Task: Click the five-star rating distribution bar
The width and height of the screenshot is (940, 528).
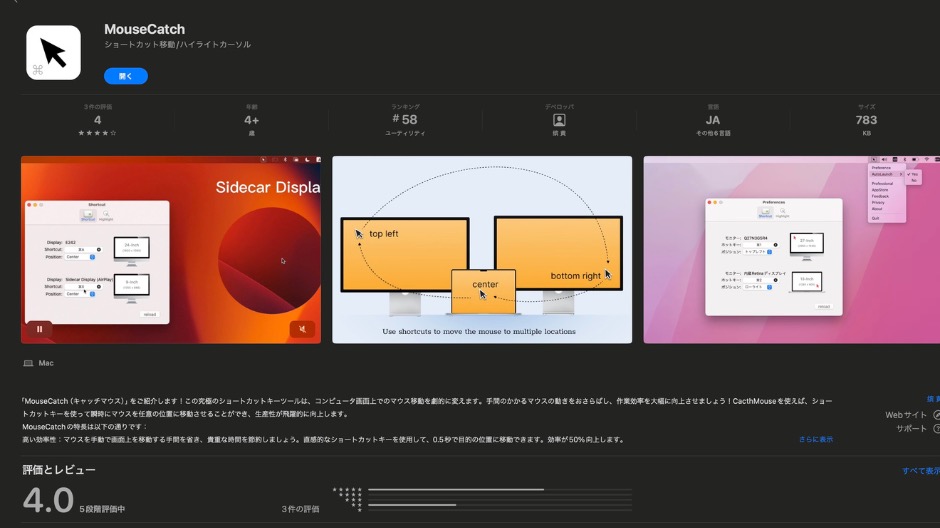Action: click(x=500, y=490)
